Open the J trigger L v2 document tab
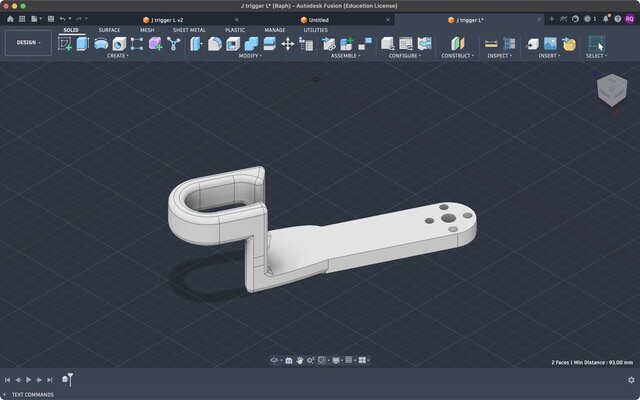This screenshot has width=640, height=400. [163, 20]
